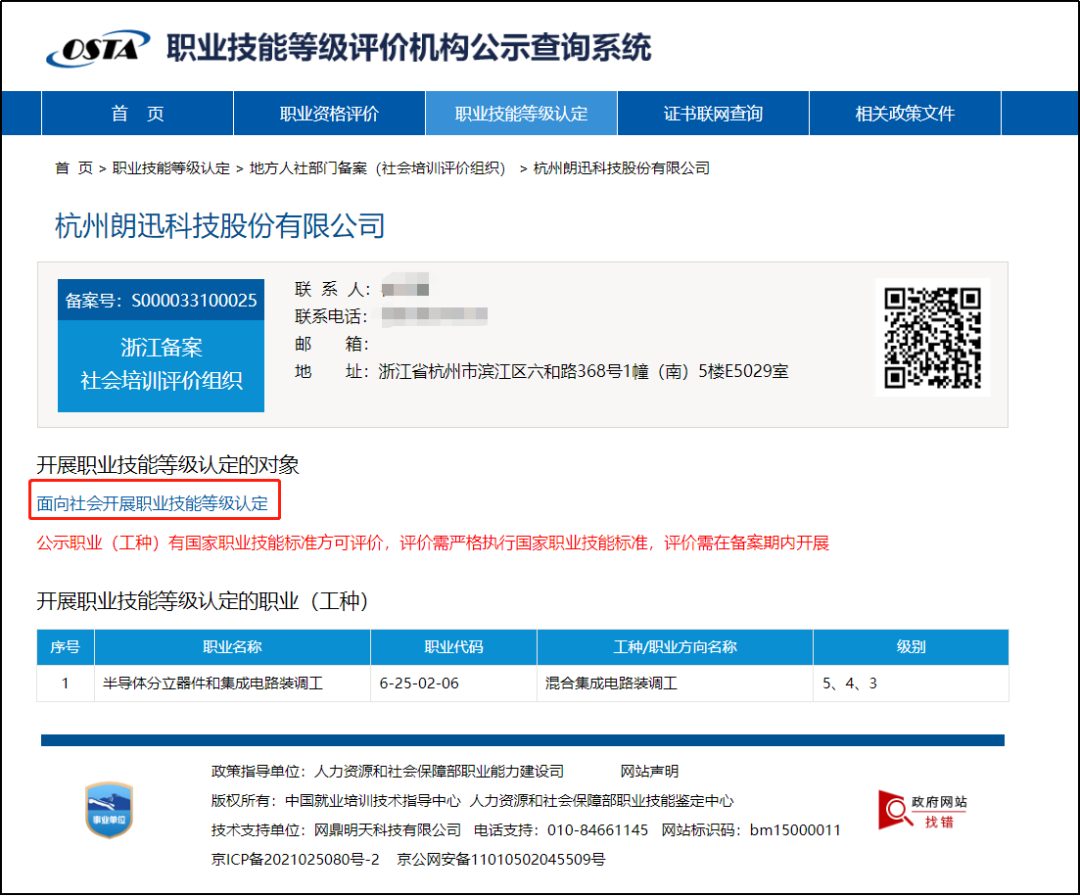This screenshot has height=896, width=1080.
Task: Click the 京ICP备2021025080号-2 footer link
Action: click(295, 859)
